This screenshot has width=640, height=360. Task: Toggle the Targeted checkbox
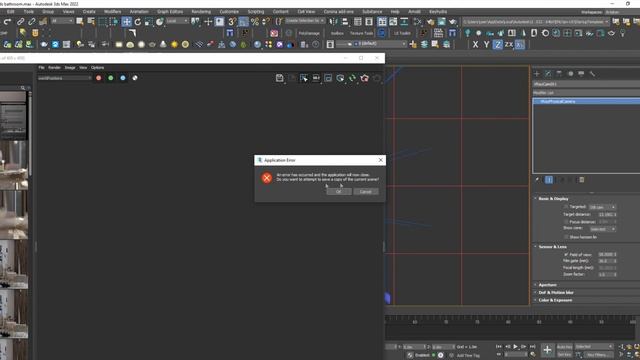(x=566, y=207)
